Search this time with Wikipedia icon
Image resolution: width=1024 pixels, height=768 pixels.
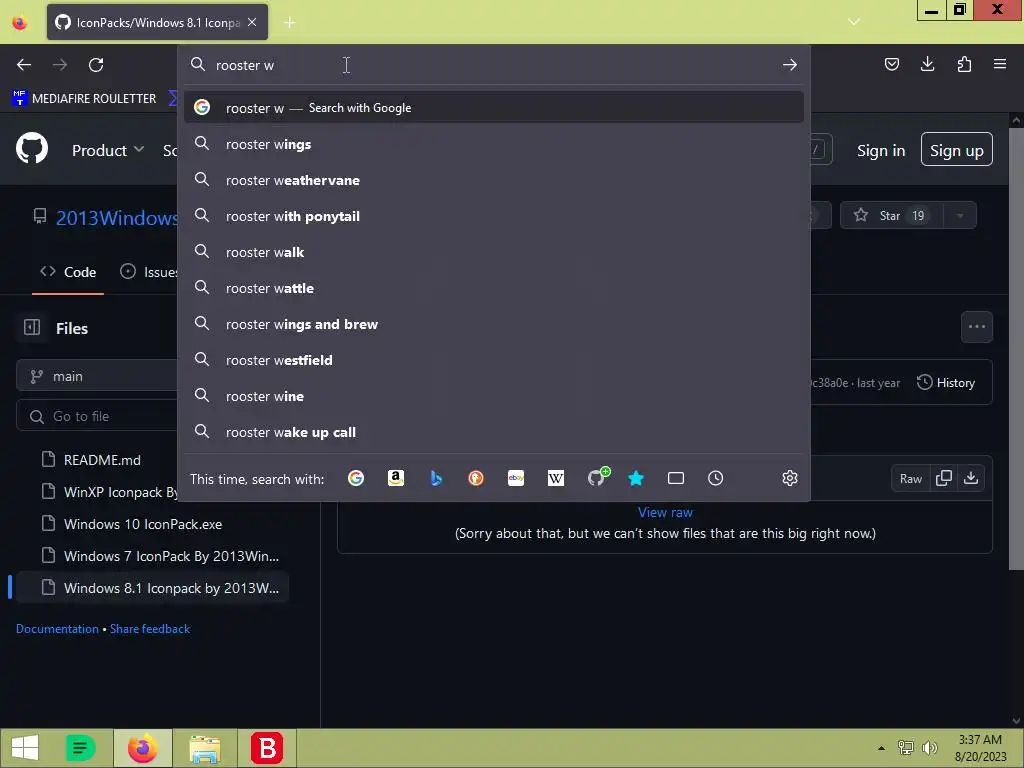pos(556,478)
